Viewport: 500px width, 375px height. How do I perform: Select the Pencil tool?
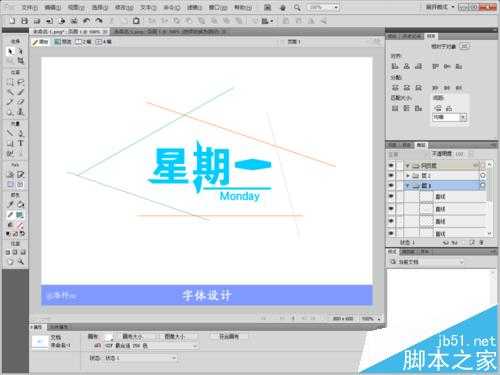coord(10,102)
